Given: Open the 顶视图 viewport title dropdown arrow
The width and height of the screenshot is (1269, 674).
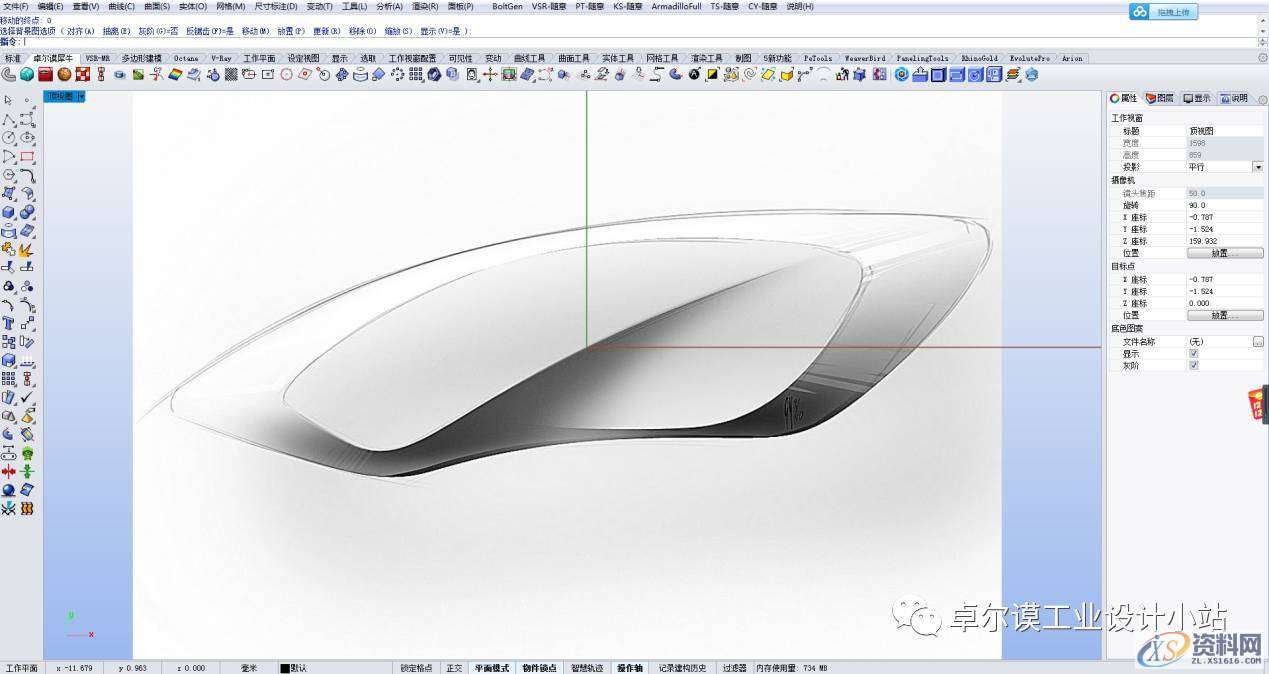Looking at the screenshot, I should [81, 97].
